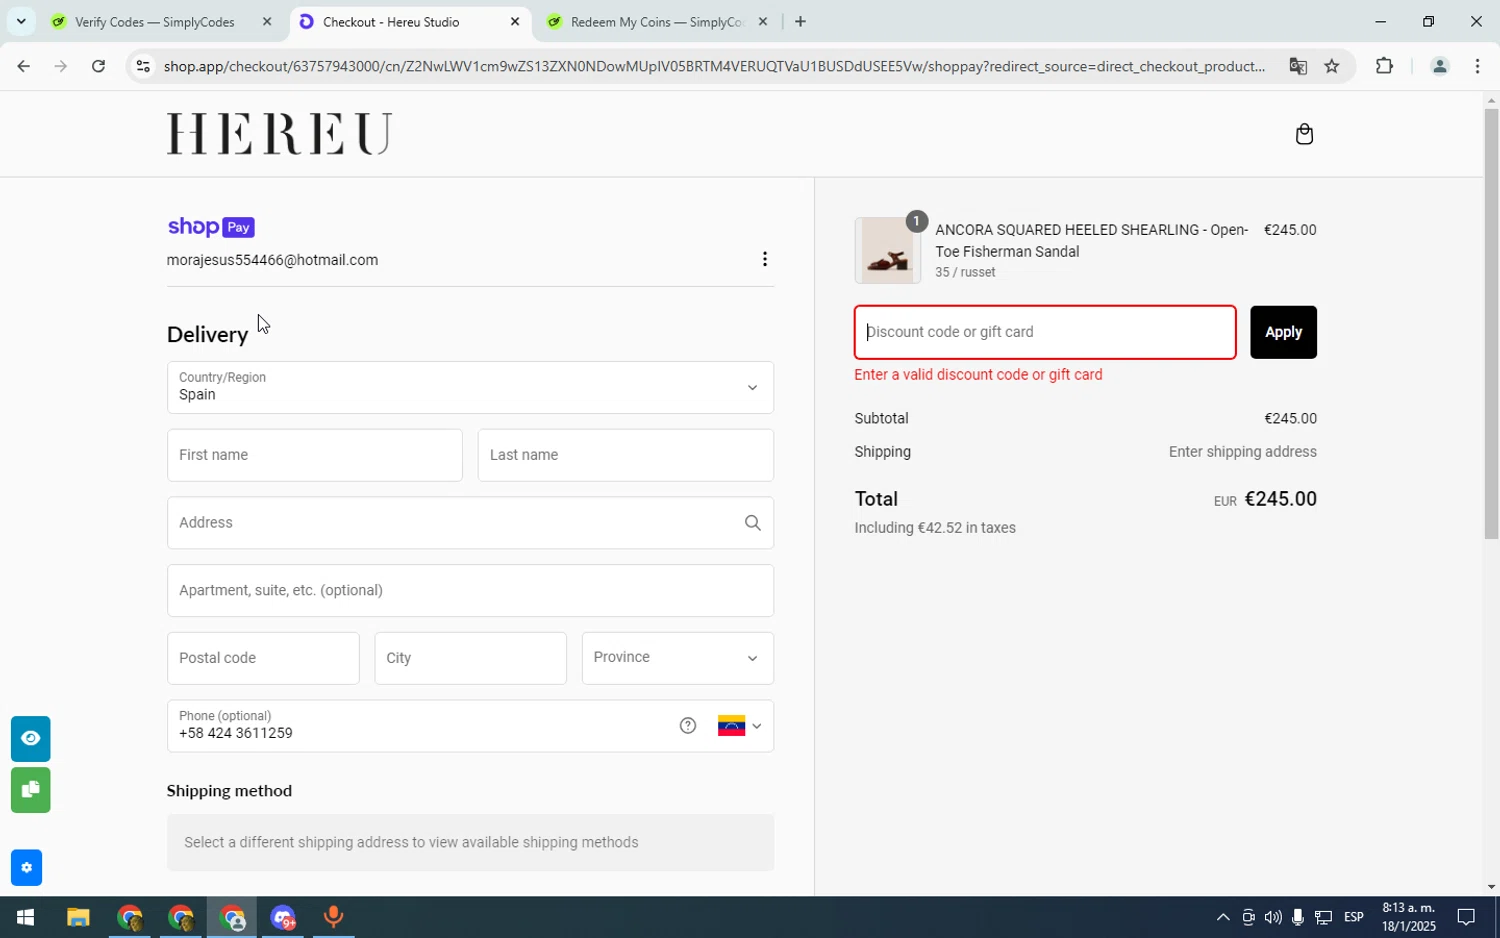Click the Enter shipping address text
Image resolution: width=1500 pixels, height=938 pixels.
1242,452
